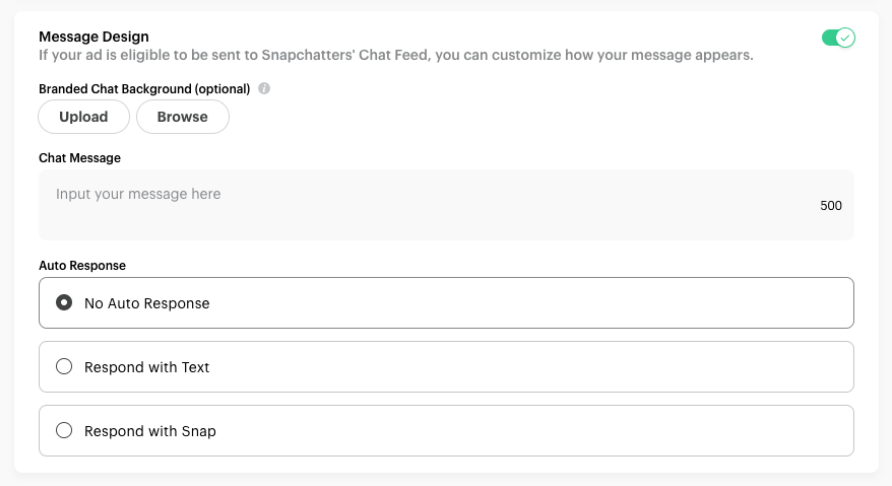Choose the Respond with Text radio circle
This screenshot has width=892, height=486.
click(64, 366)
